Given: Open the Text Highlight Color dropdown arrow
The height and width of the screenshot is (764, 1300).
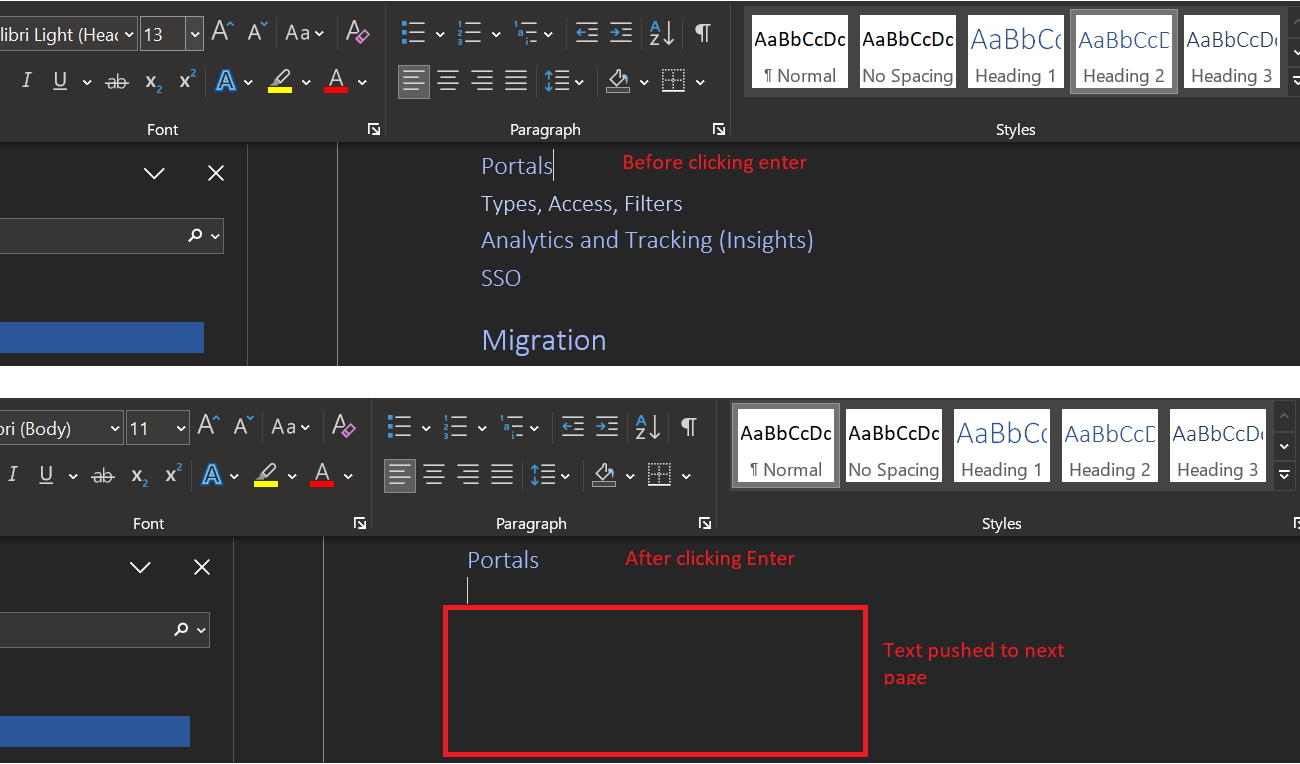Looking at the screenshot, I should (x=306, y=81).
